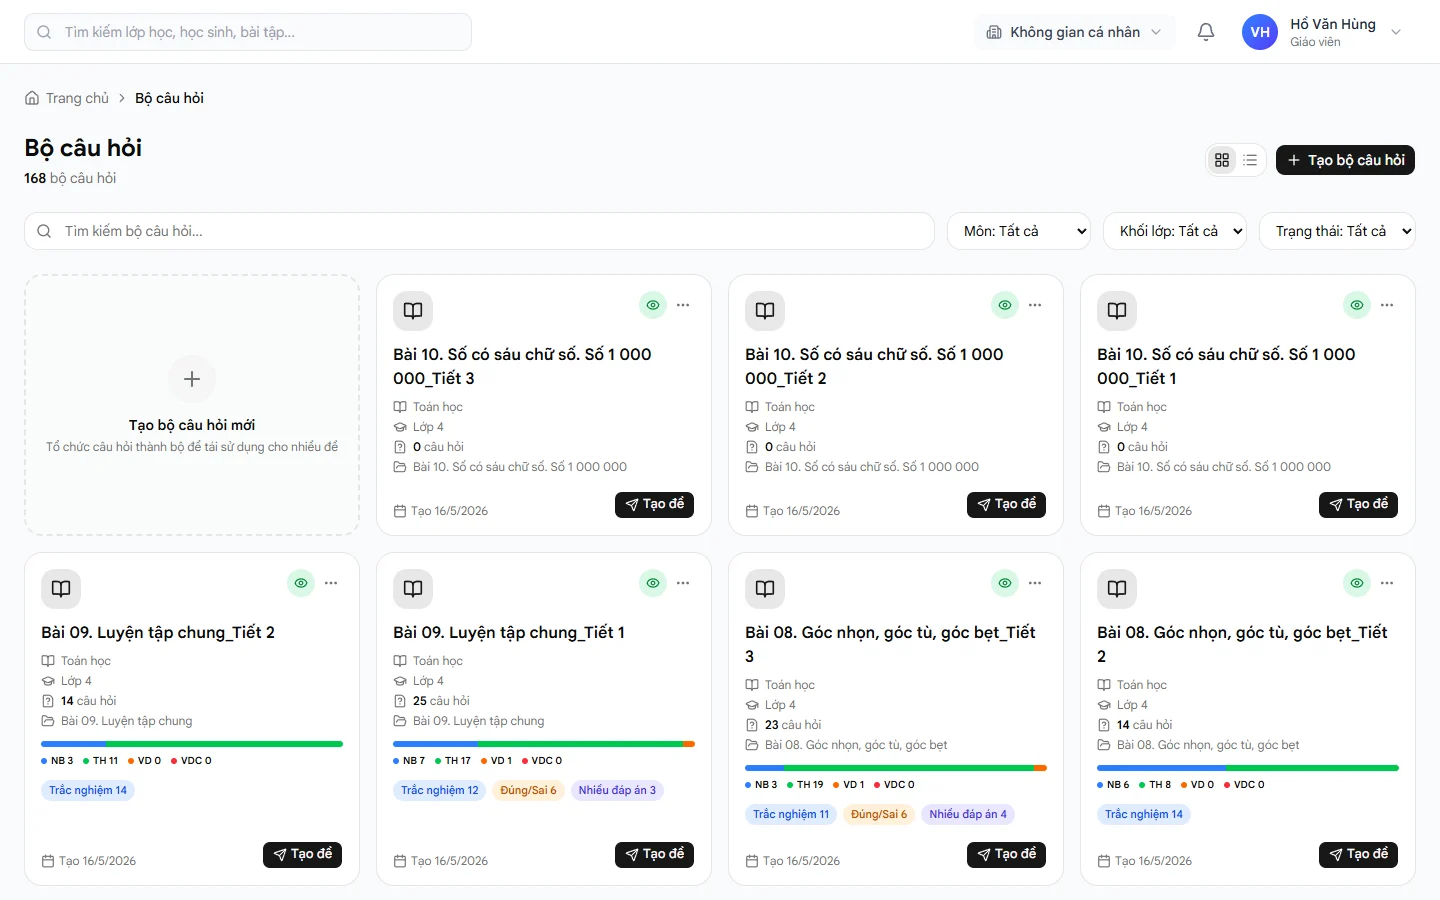The height and width of the screenshot is (900, 1440).
Task: Click Tạo đề on Bài 10 Tiết 2 card
Action: 1006,505
